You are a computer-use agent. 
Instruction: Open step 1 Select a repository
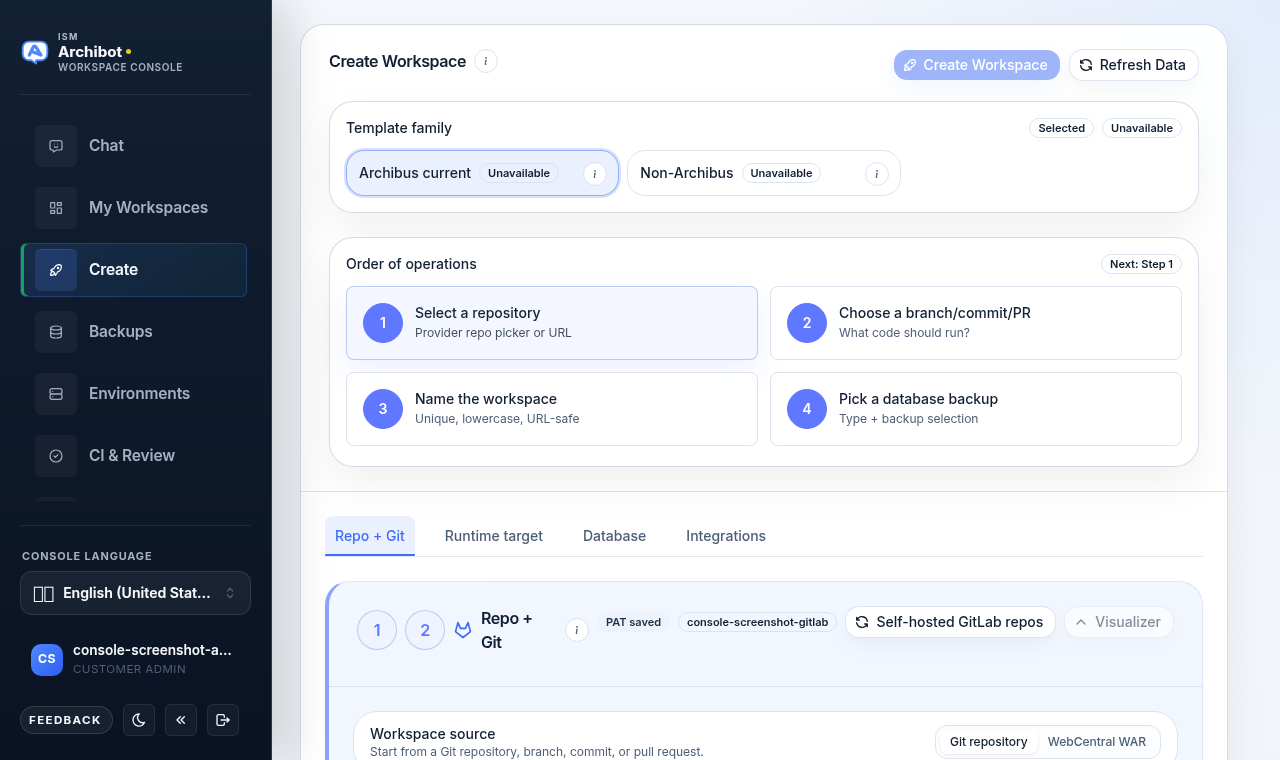pyautogui.click(x=552, y=323)
